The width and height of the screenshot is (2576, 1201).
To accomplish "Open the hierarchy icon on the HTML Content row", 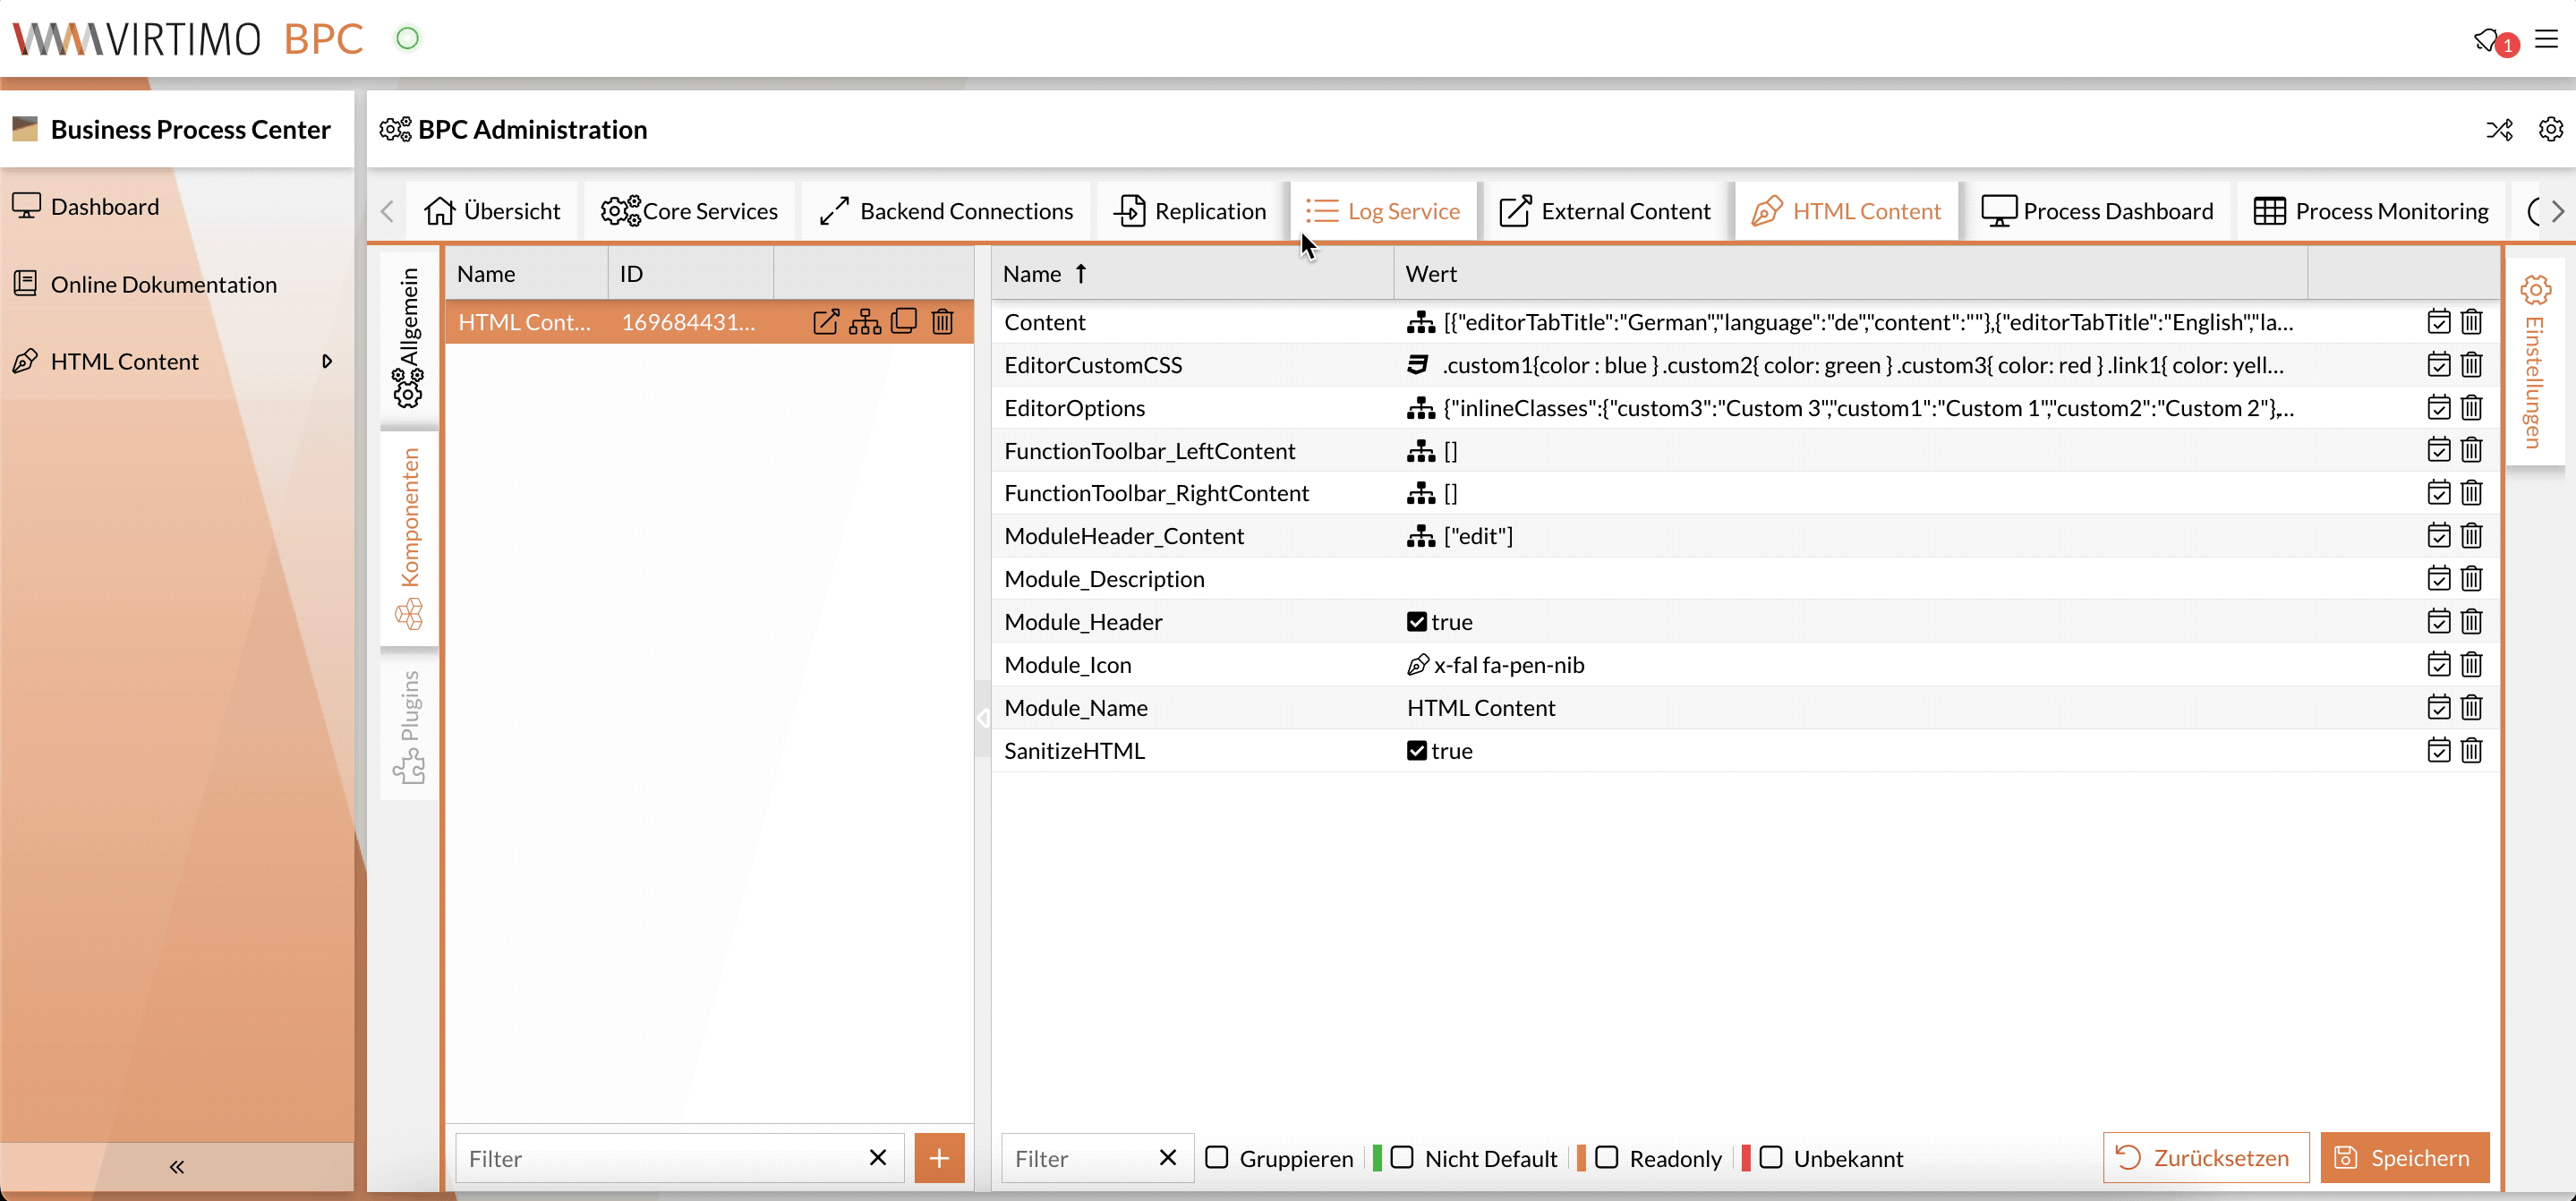I will (865, 322).
